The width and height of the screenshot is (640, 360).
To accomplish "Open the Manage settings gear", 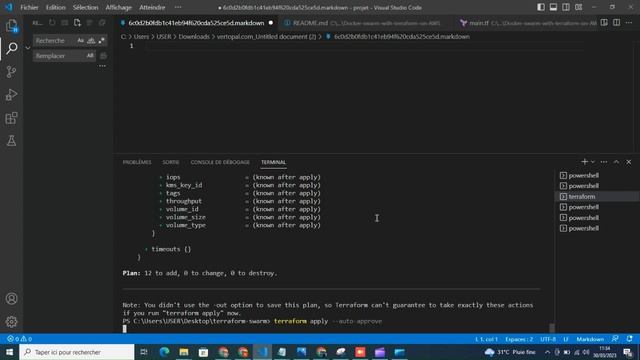I will click(11, 322).
